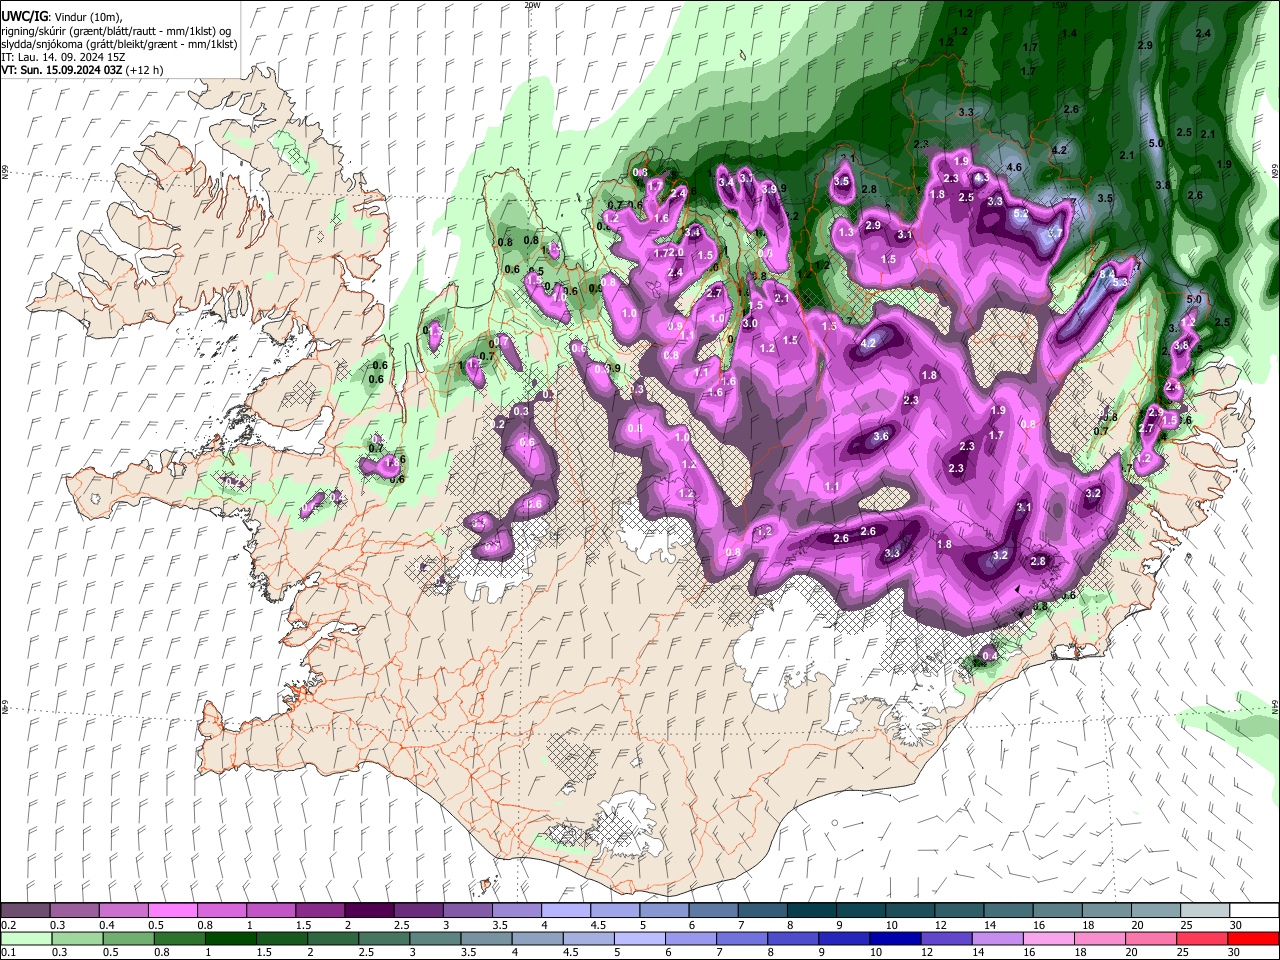Click the "IT: Lau. 14. 09. 2024 15Z" line
The width and height of the screenshot is (1280, 960).
click(63, 57)
